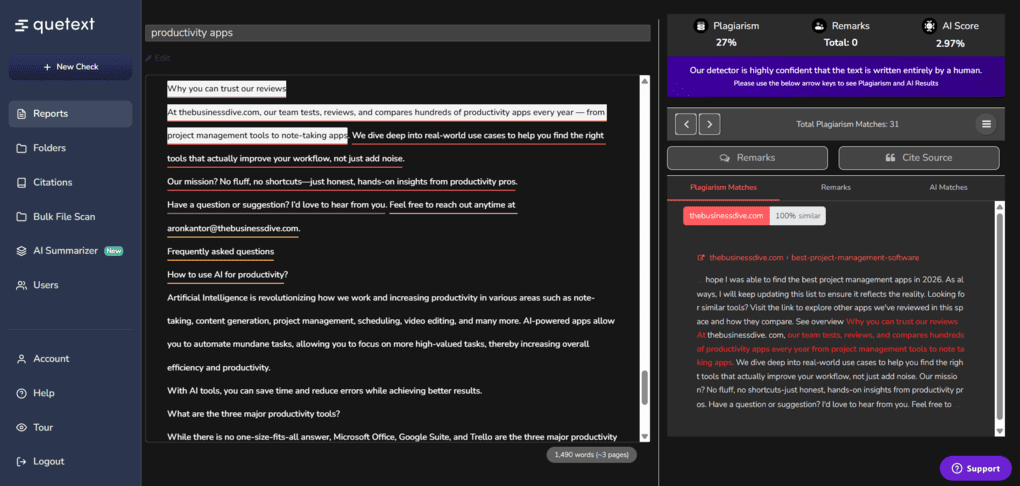
Task: Click matches panel scrollbar down arrow
Action: [x=1000, y=431]
